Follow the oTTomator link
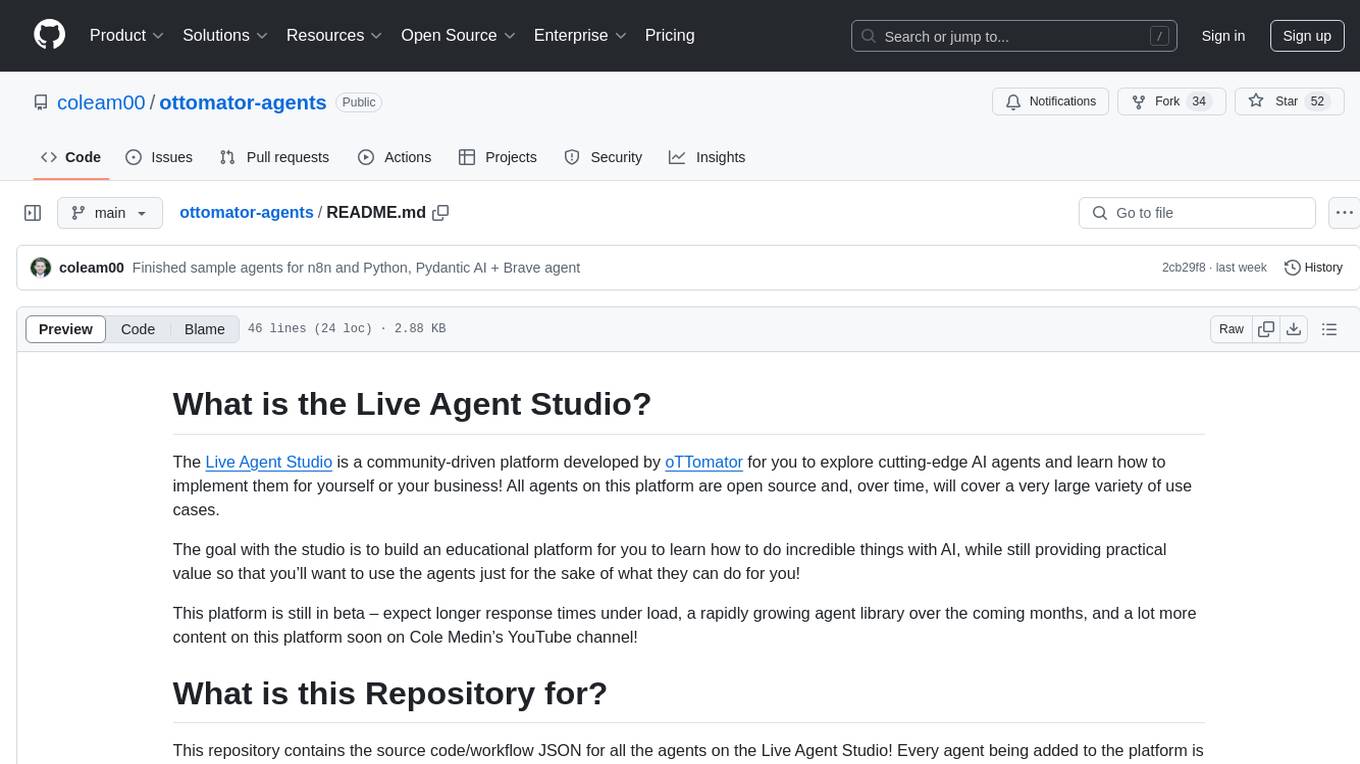This screenshot has width=1360, height=764. point(704,462)
